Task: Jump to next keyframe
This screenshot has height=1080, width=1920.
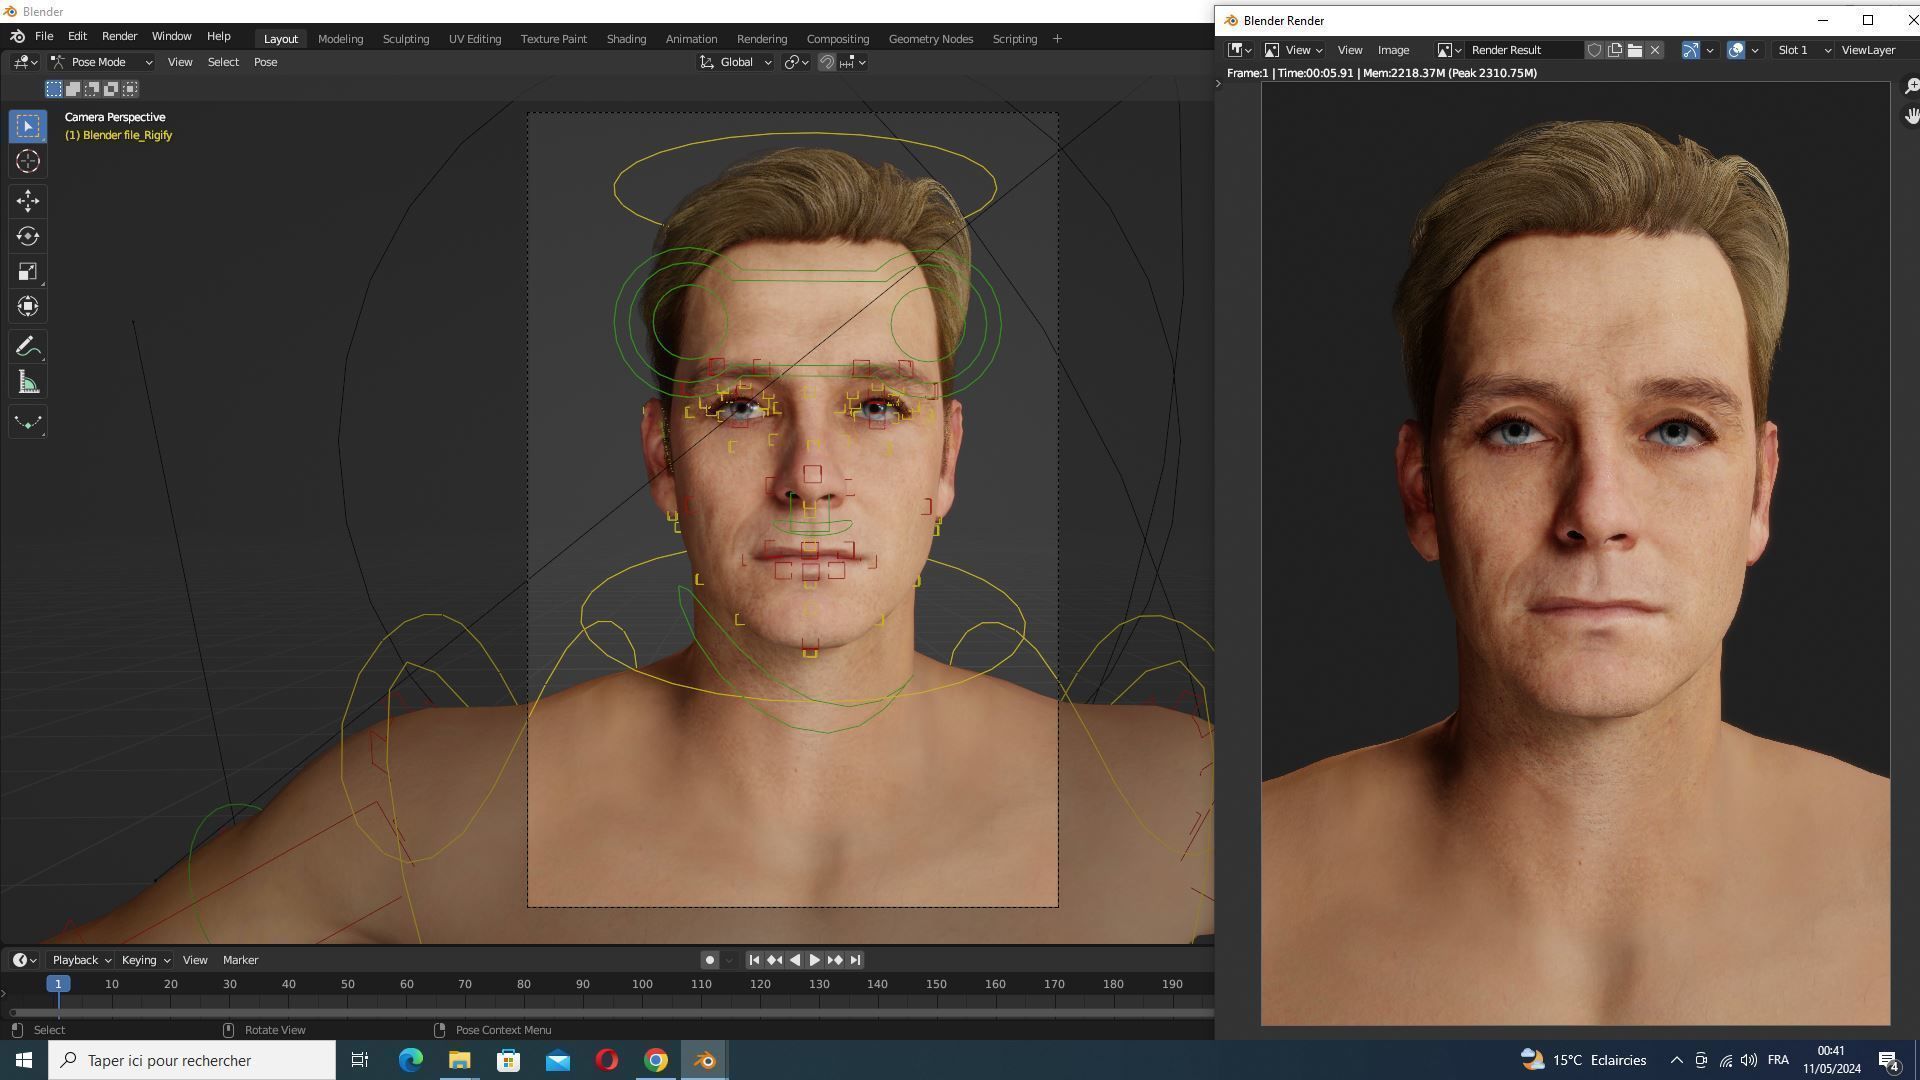Action: (x=834, y=960)
